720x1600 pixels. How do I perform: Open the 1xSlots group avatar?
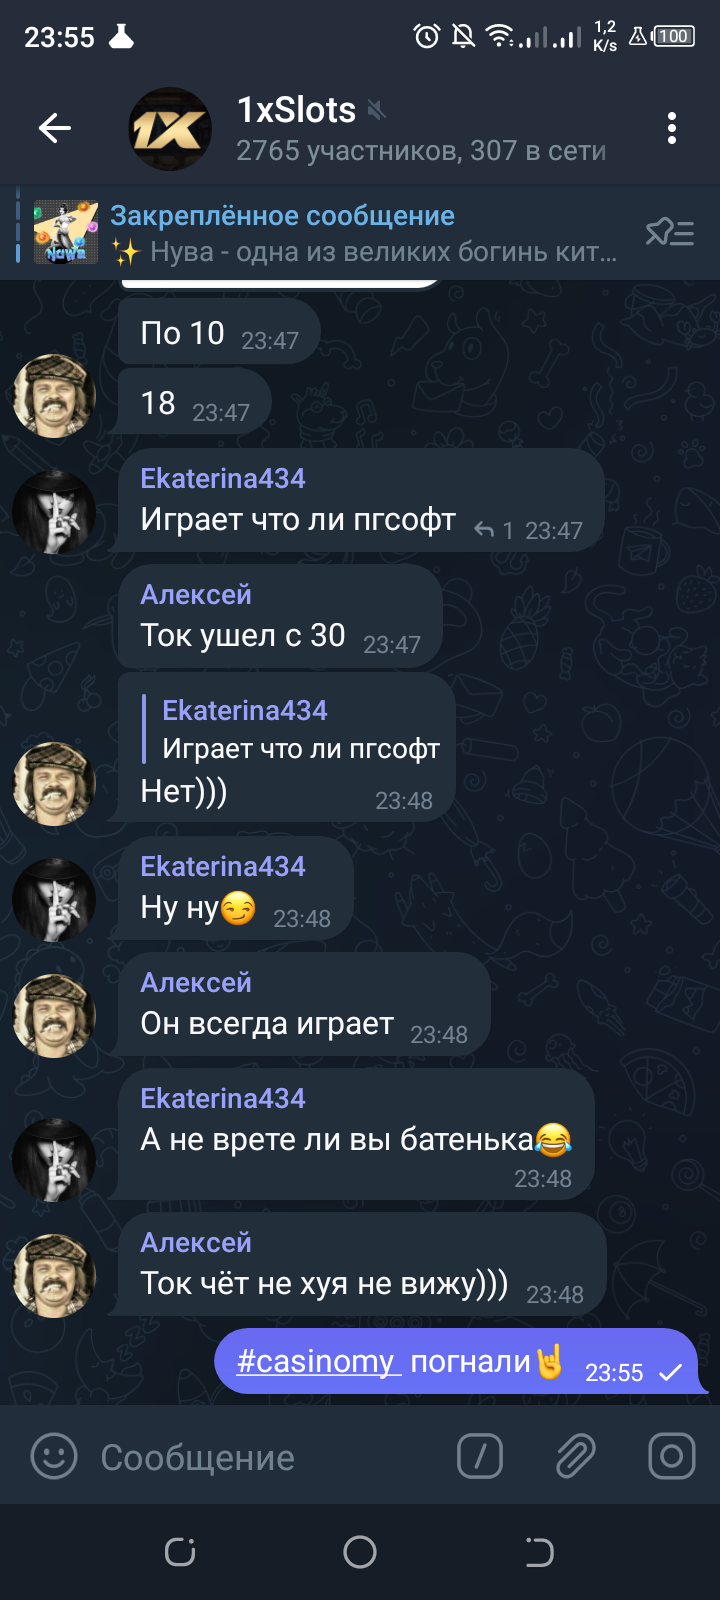[x=170, y=129]
